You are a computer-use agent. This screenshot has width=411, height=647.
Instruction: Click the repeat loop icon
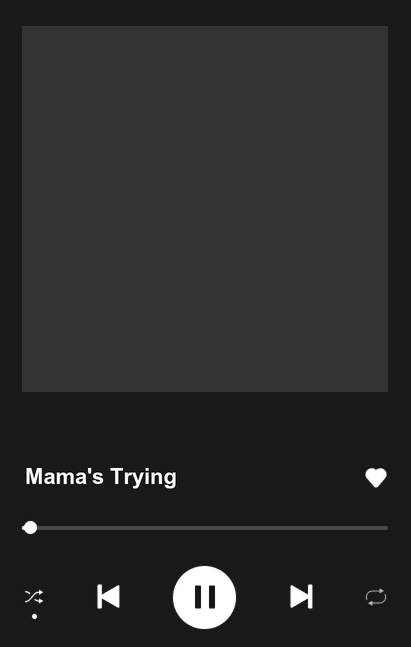(376, 597)
